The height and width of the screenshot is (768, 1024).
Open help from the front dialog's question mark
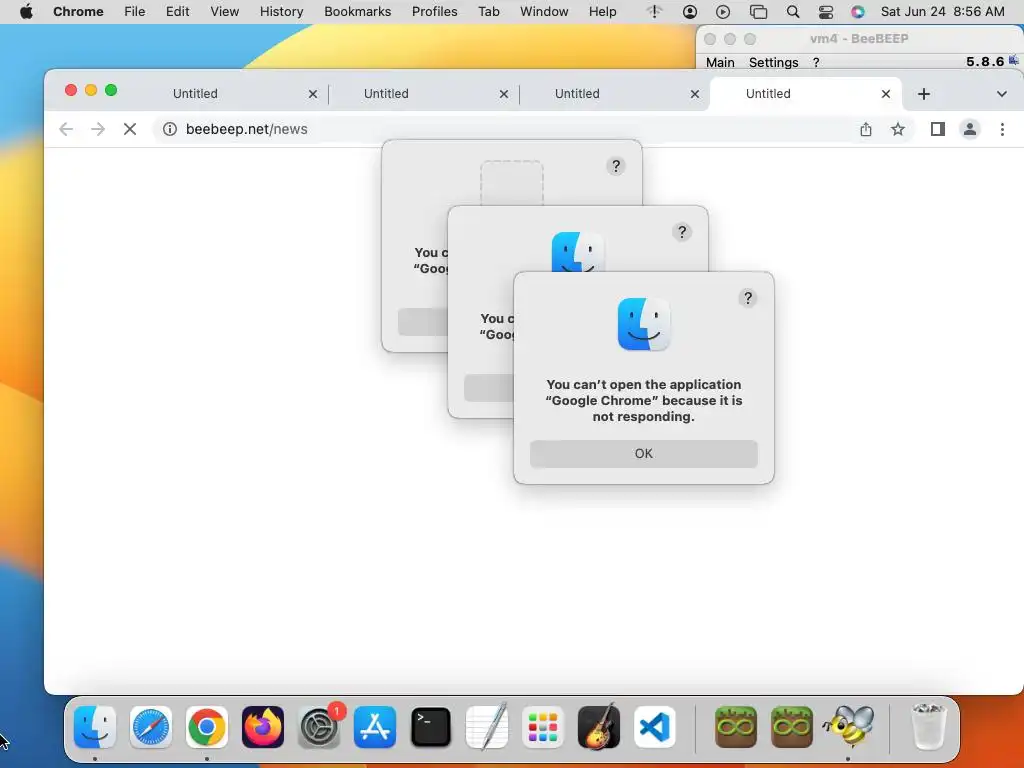[x=748, y=298]
